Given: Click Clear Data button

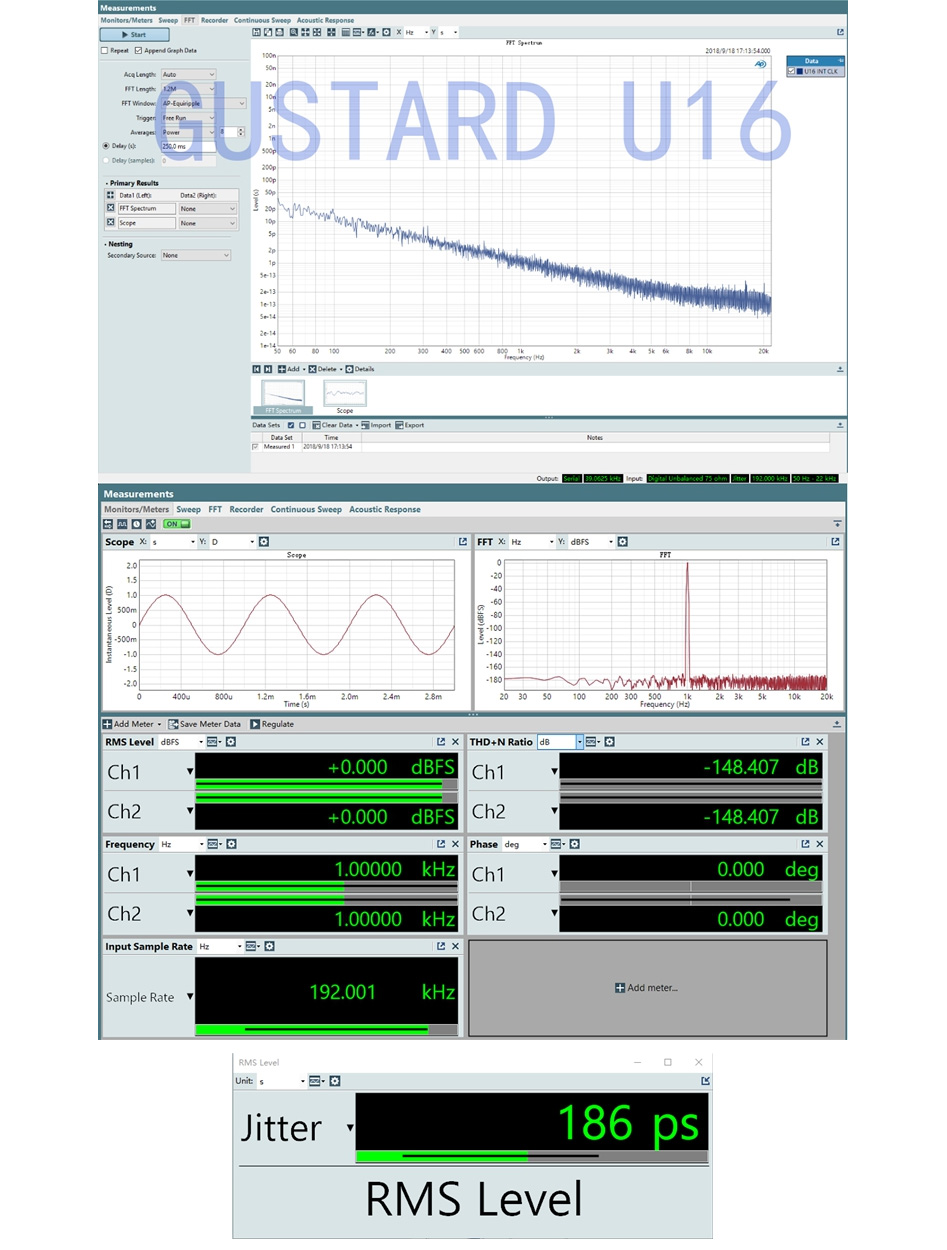Looking at the screenshot, I should coord(335,425).
